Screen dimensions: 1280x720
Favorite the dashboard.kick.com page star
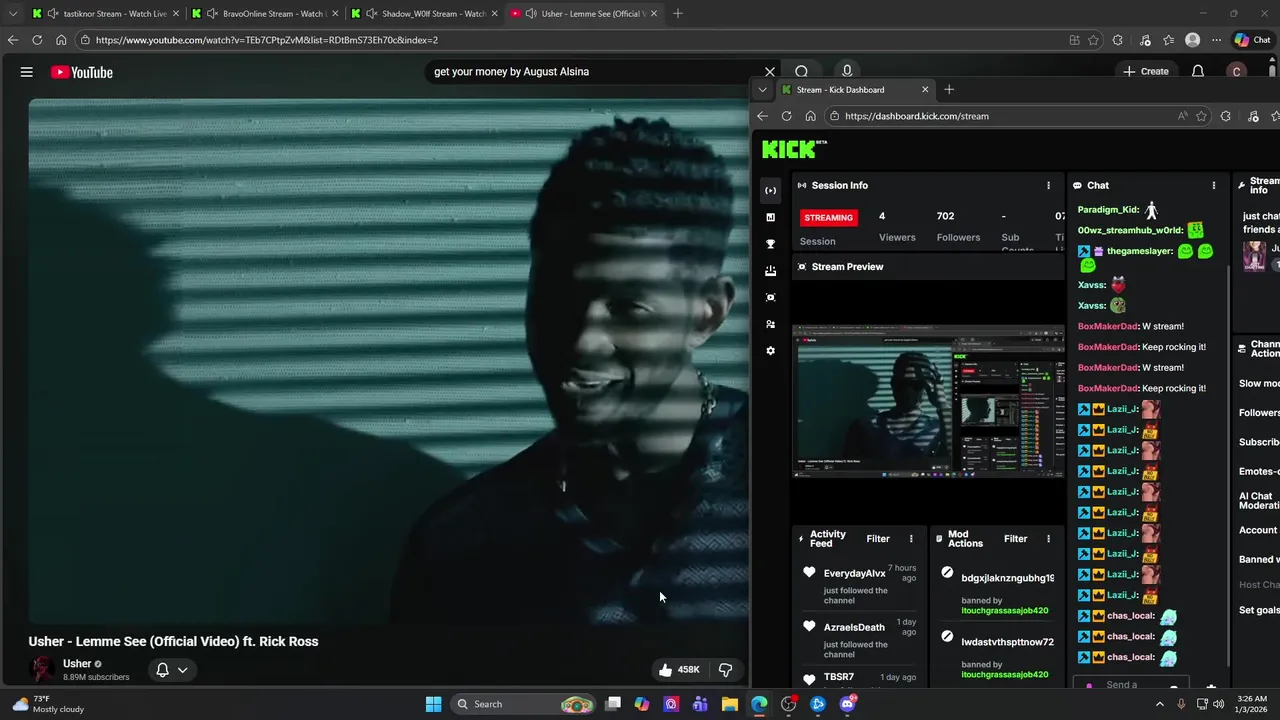(1201, 116)
